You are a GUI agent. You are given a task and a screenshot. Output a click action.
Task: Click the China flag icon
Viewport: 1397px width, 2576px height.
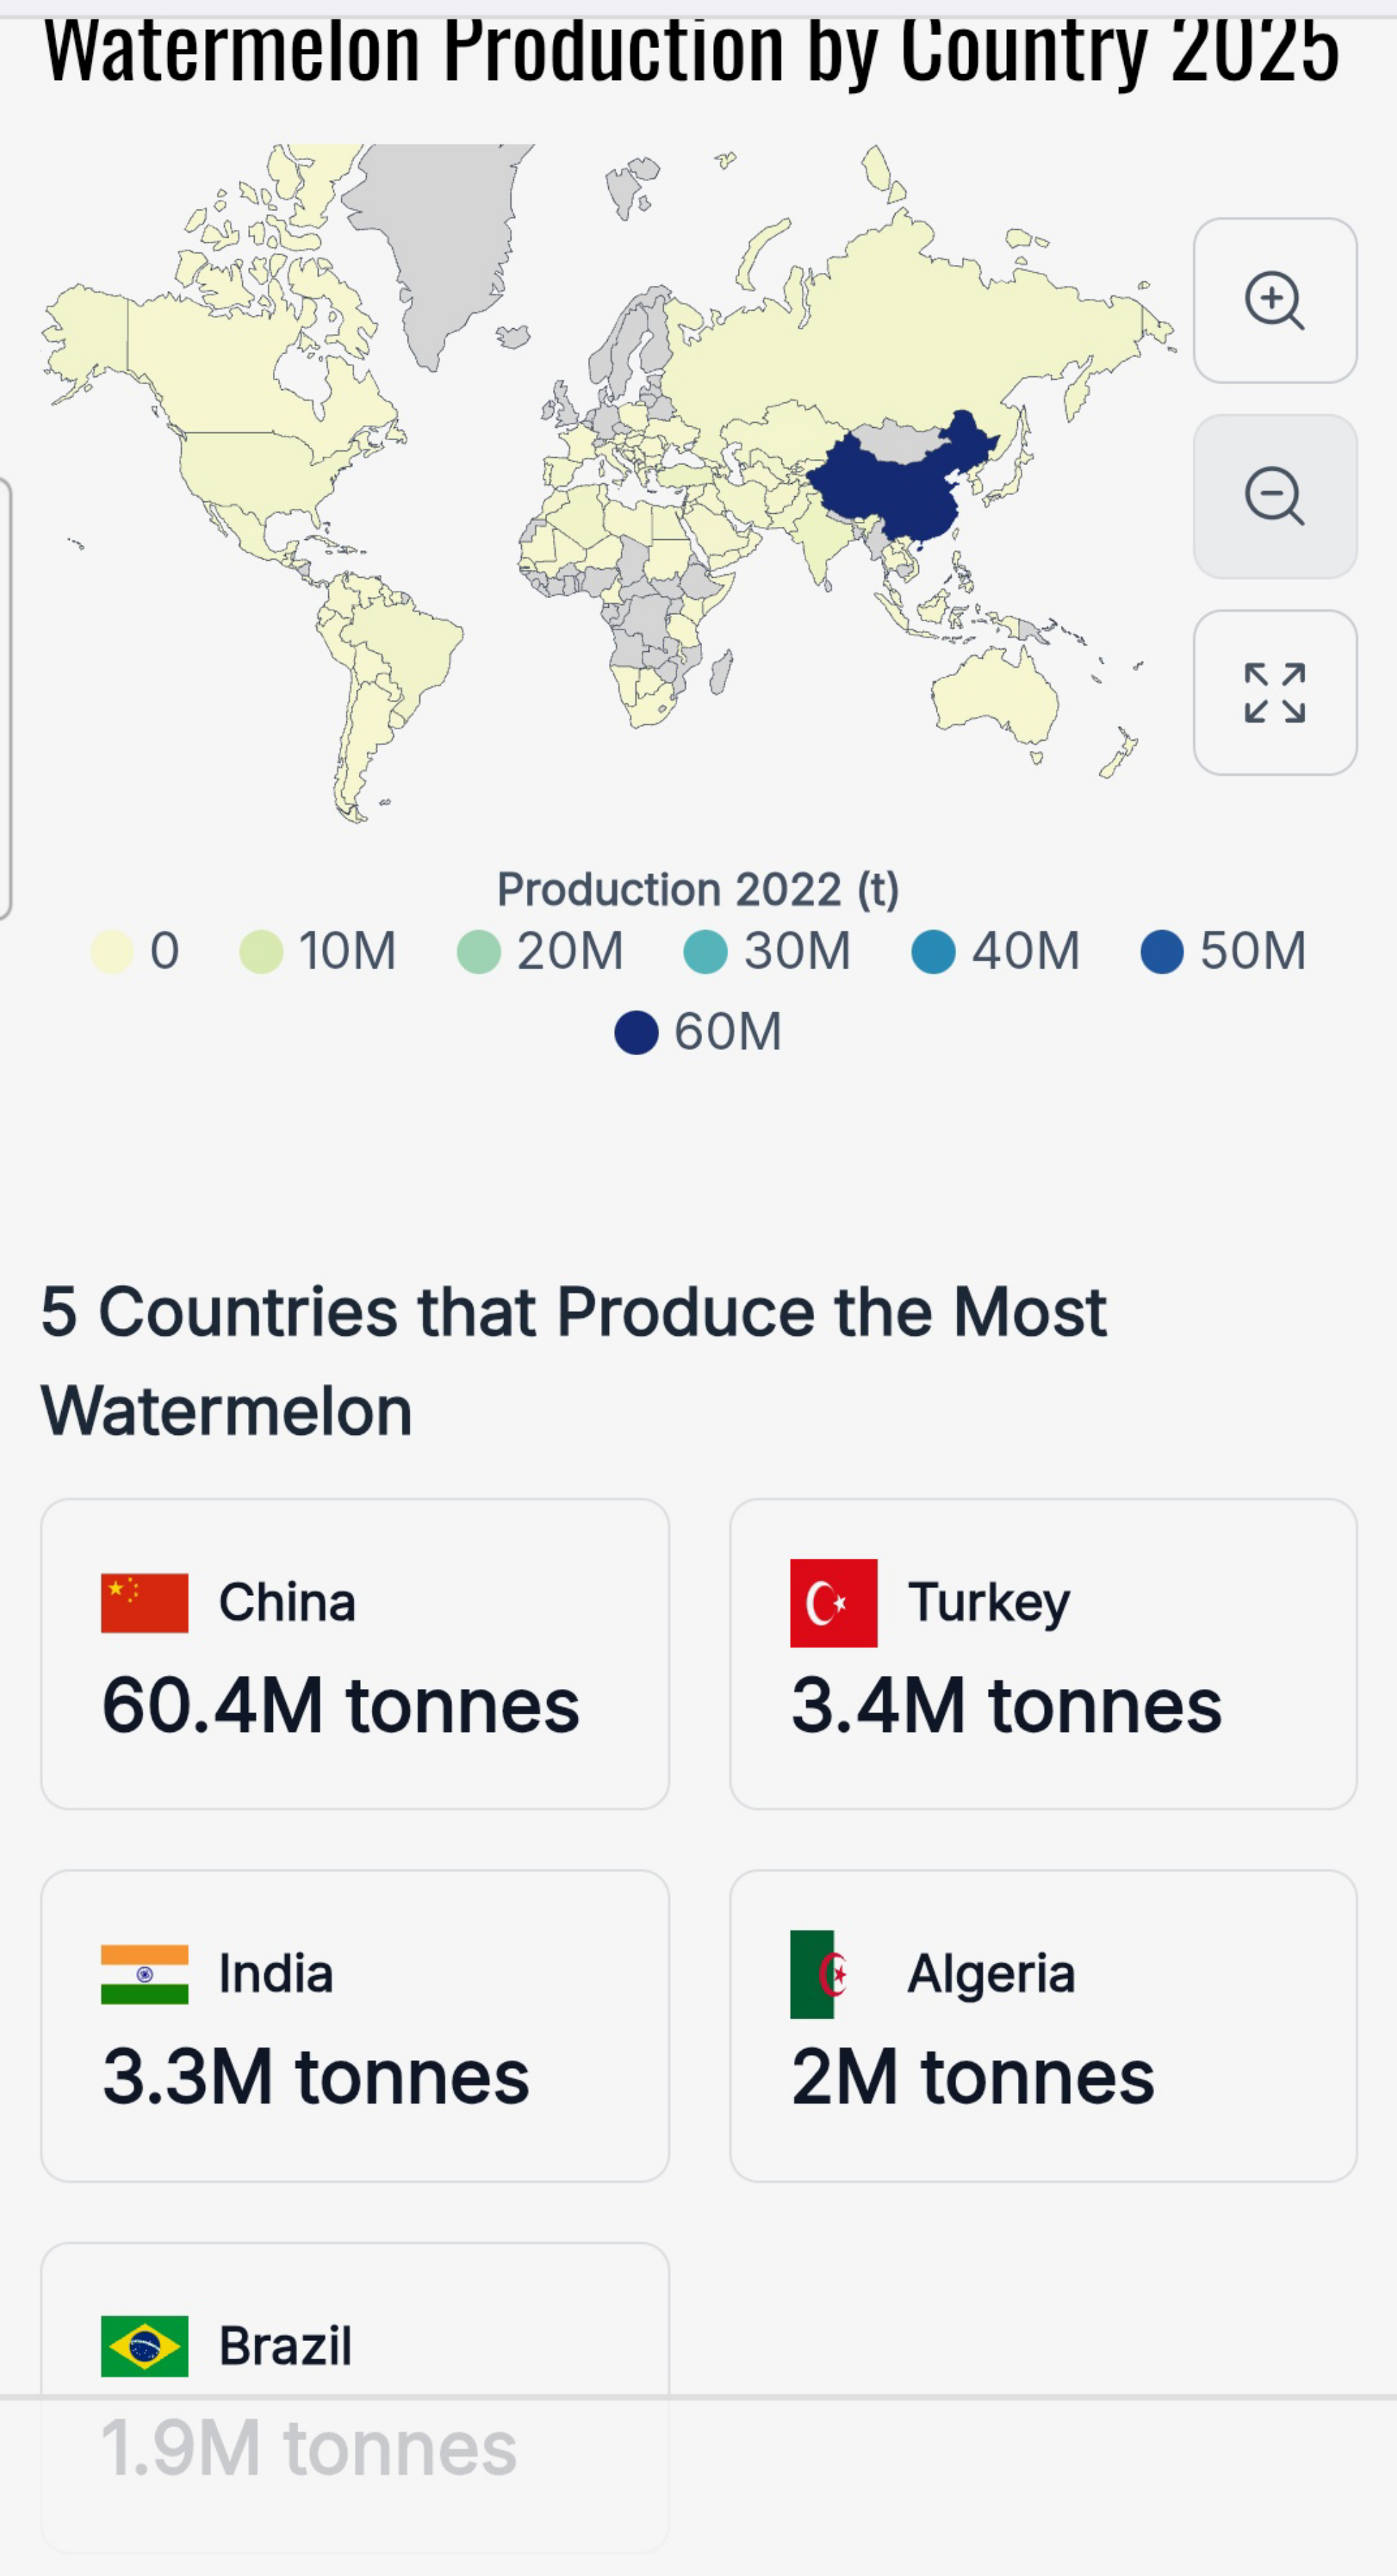tap(144, 1603)
